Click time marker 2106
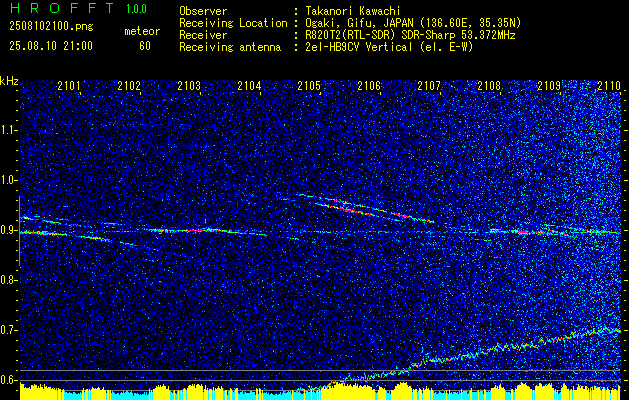 click(x=369, y=85)
